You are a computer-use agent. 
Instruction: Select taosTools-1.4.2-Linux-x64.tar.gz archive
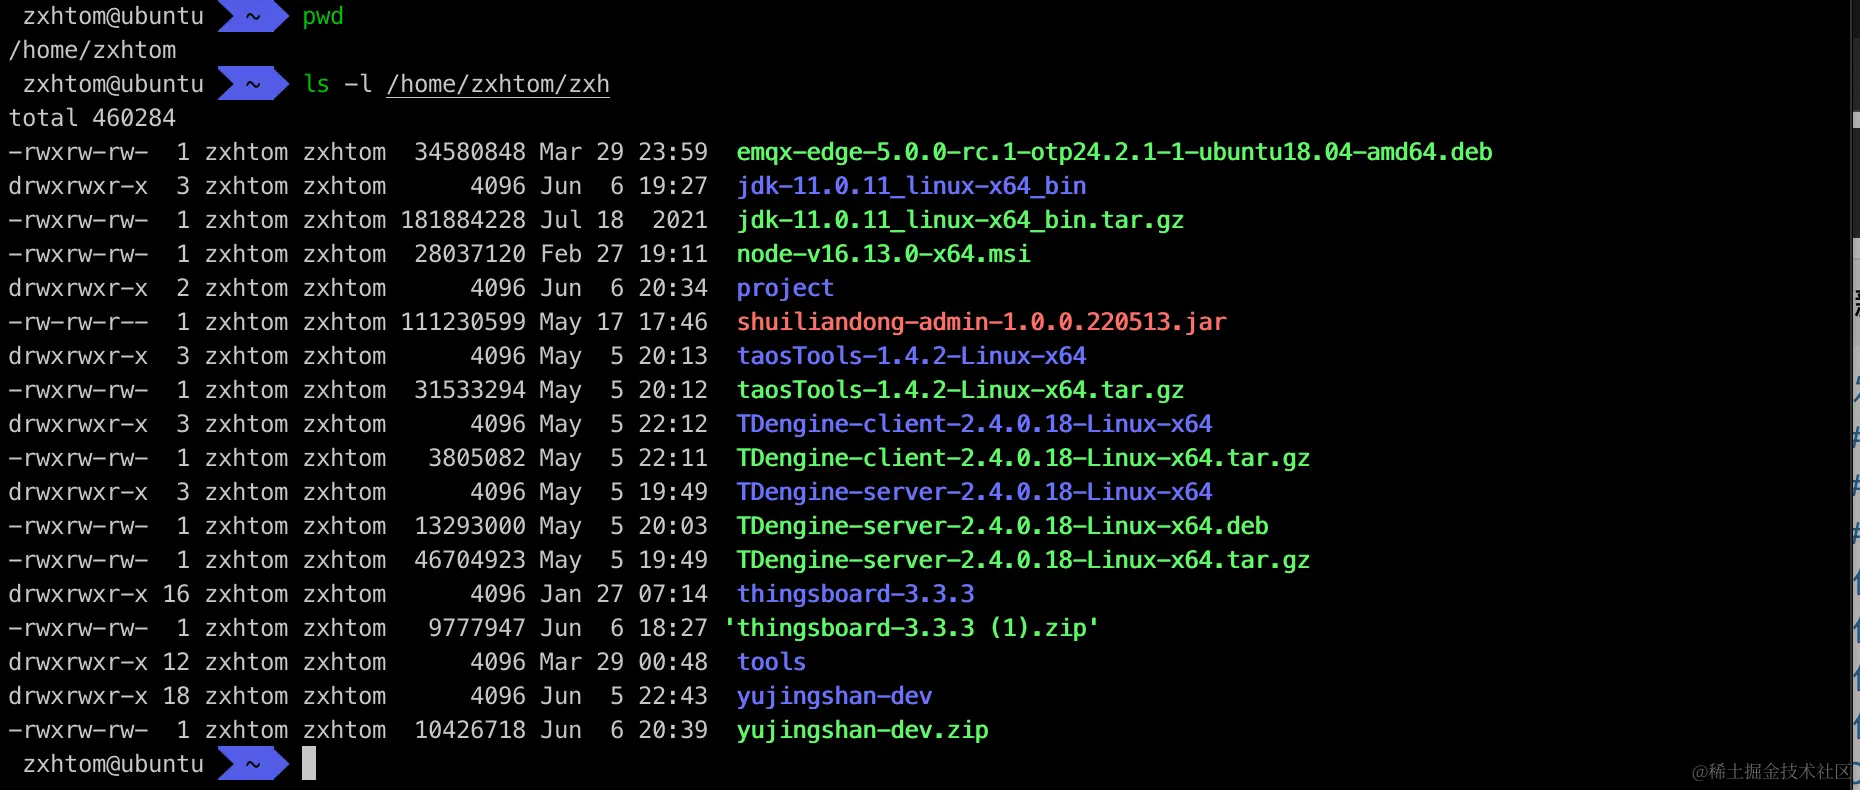tap(960, 390)
